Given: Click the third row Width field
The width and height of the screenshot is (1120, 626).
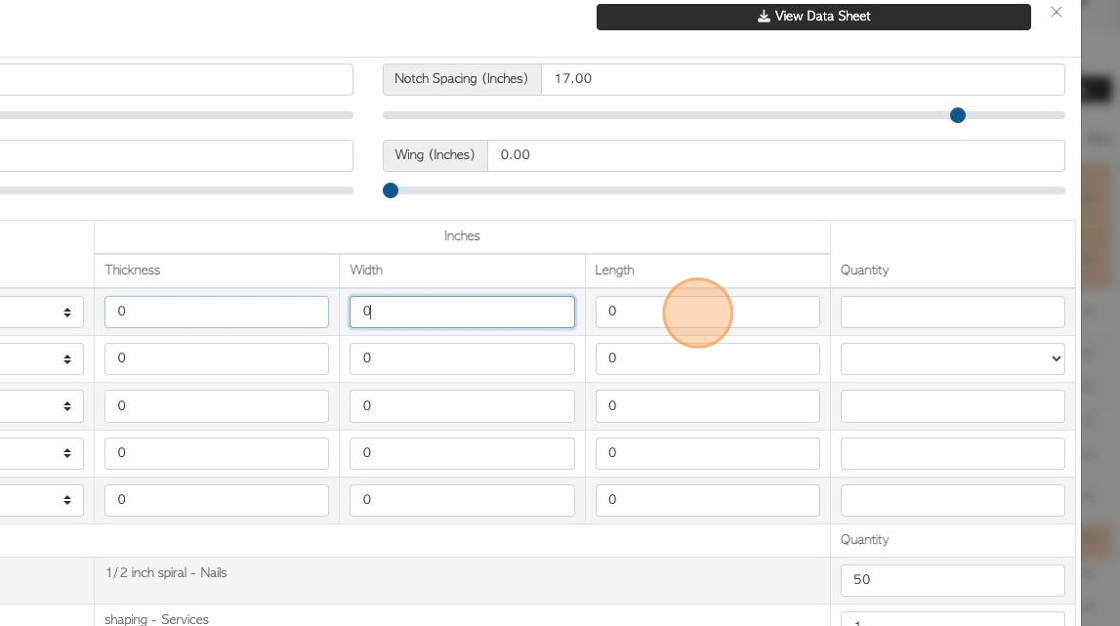Looking at the screenshot, I should pos(462,407).
